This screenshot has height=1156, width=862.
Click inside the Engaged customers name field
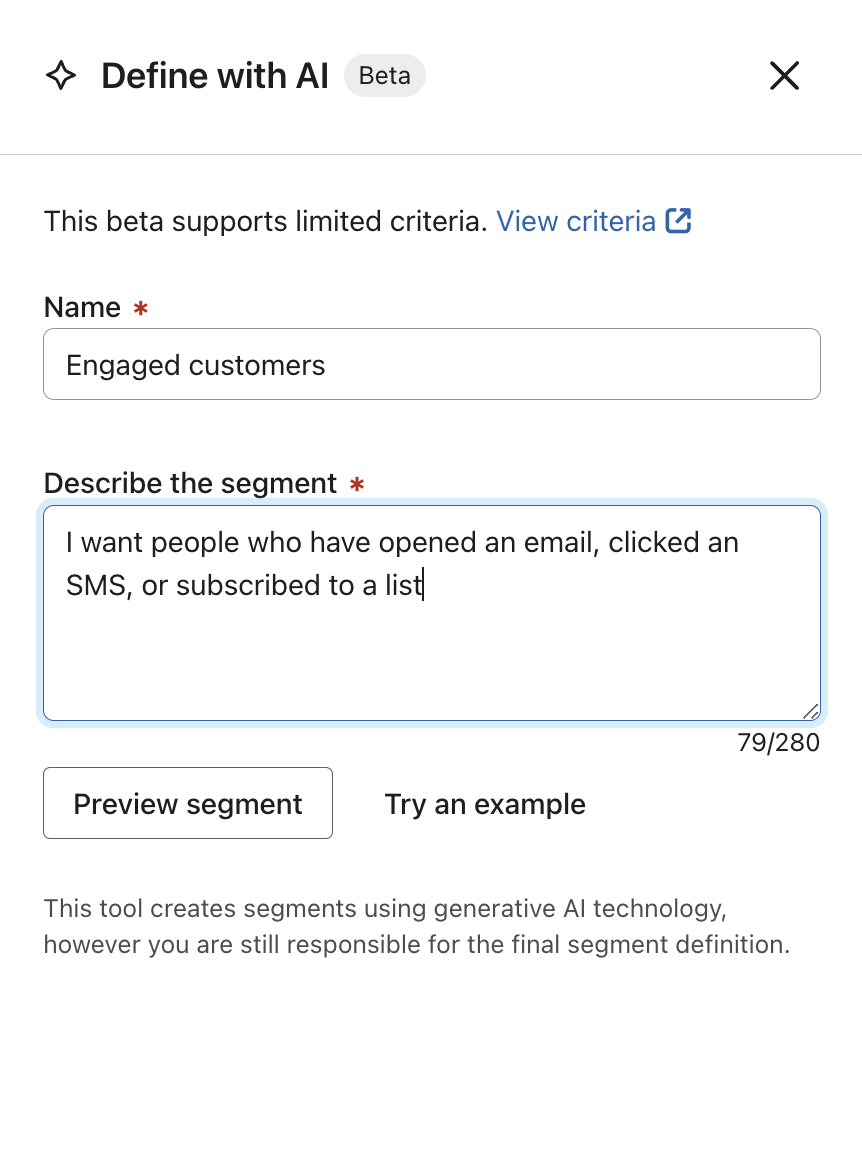tap(430, 364)
